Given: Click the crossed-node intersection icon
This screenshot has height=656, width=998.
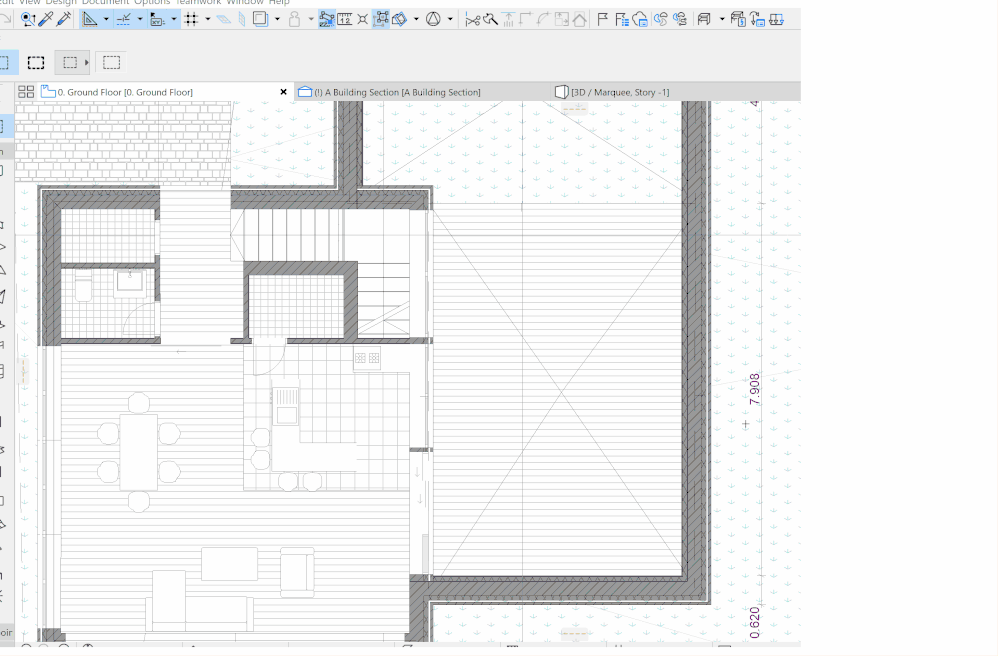Looking at the screenshot, I should pyautogui.click(x=362, y=20).
